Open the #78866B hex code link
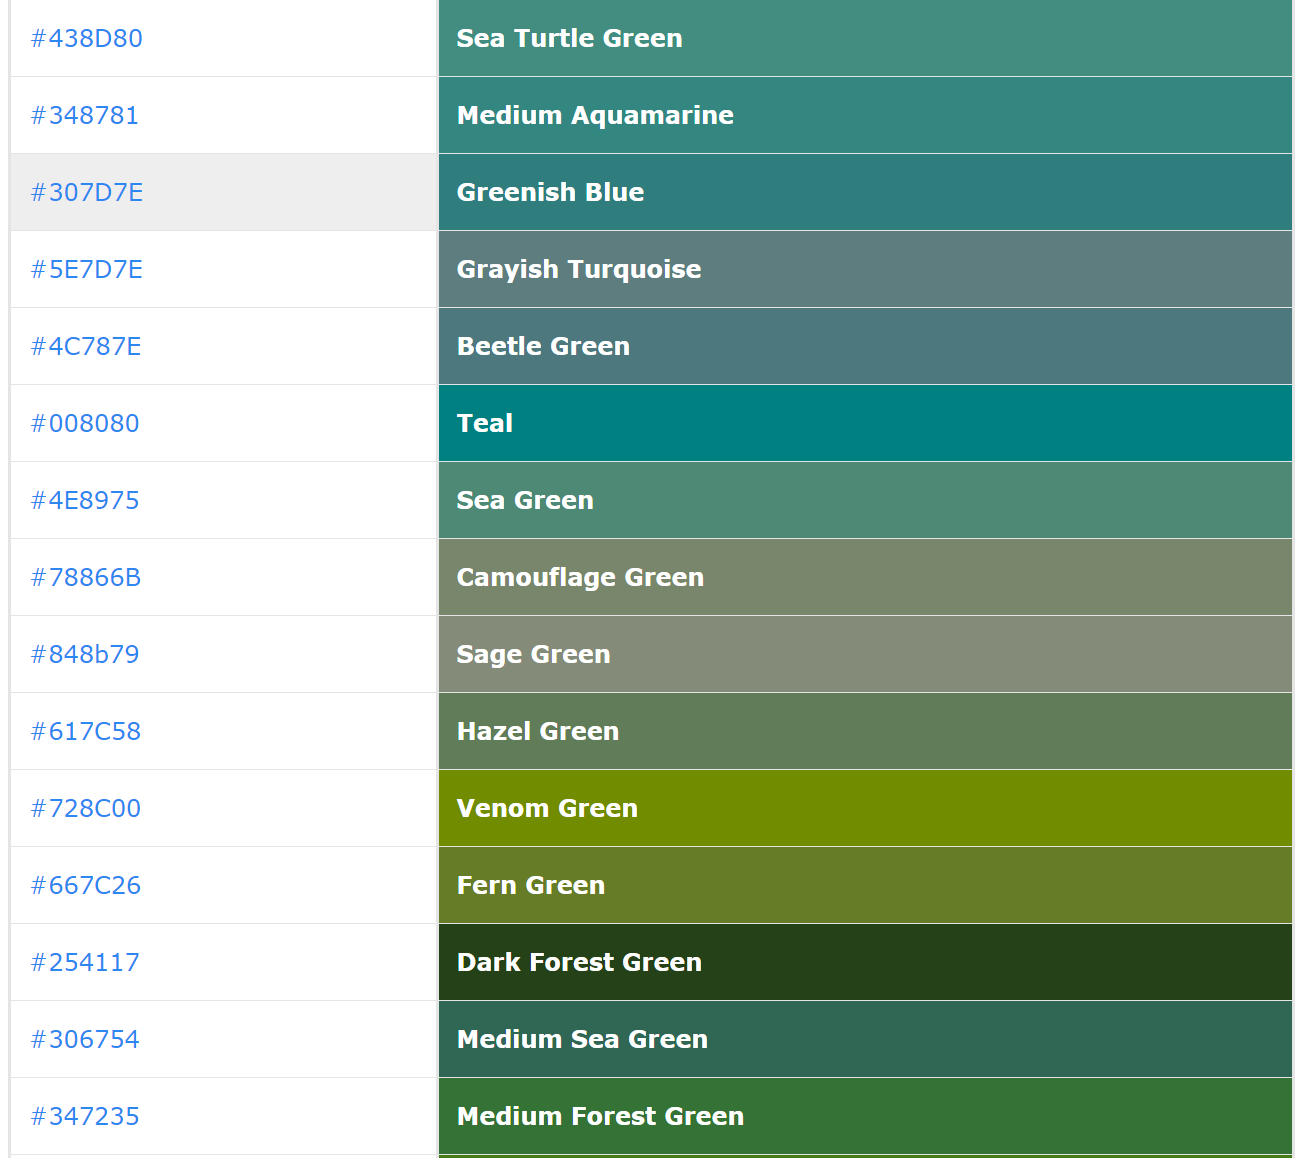 coord(85,577)
